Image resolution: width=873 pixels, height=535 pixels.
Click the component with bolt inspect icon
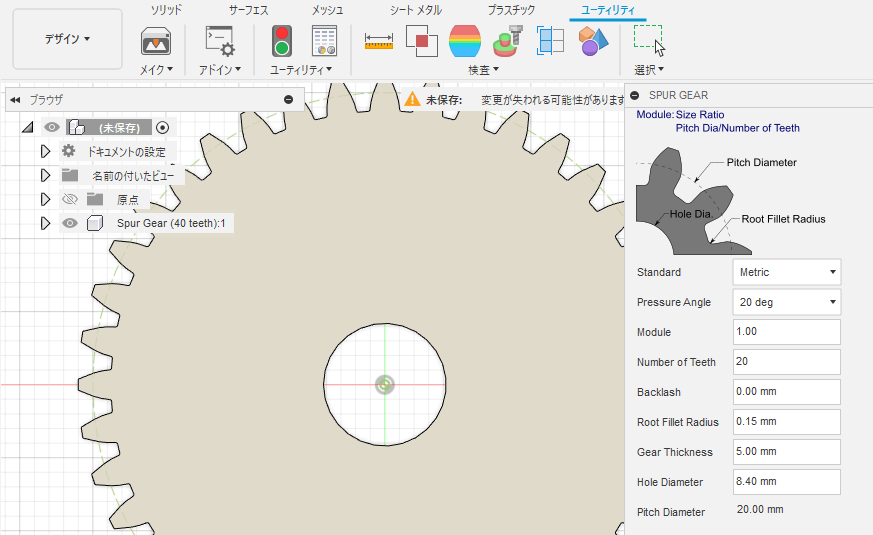[x=508, y=41]
